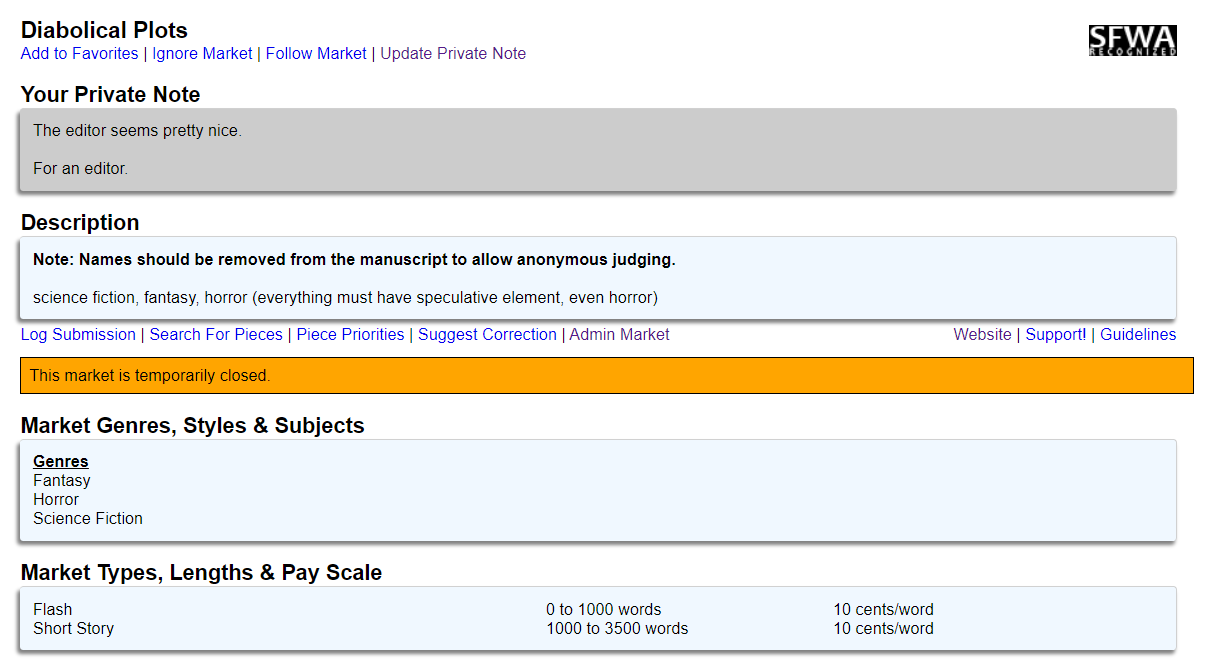
Task: Click the Diabolical Plots heading
Action: click(x=104, y=30)
